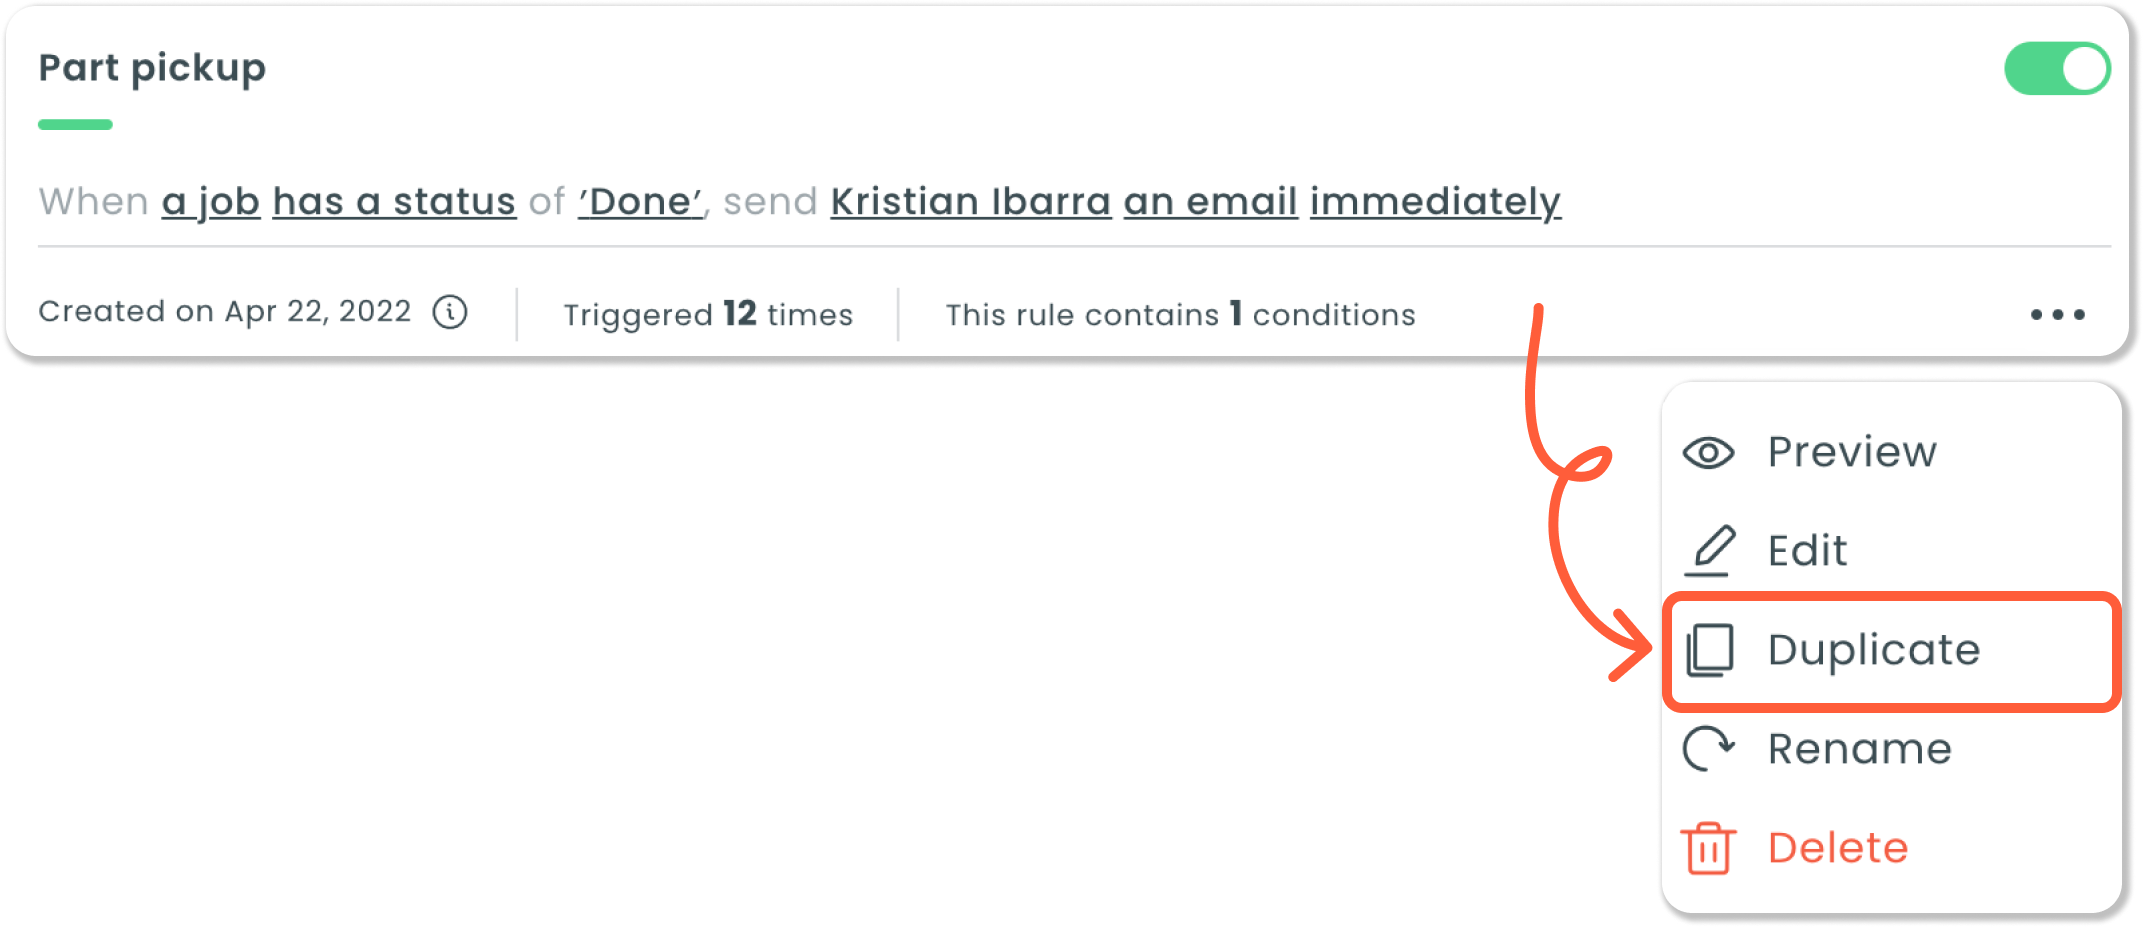Screen dimensions: 2143x927
Task: Click the eye icon next to Preview
Action: coord(1708,453)
